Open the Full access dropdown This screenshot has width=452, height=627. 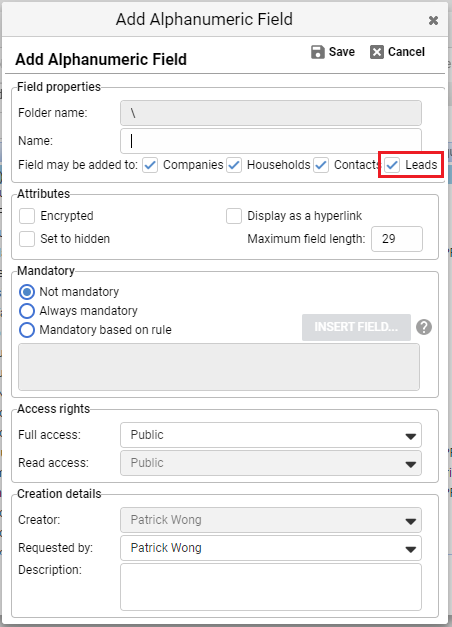271,435
